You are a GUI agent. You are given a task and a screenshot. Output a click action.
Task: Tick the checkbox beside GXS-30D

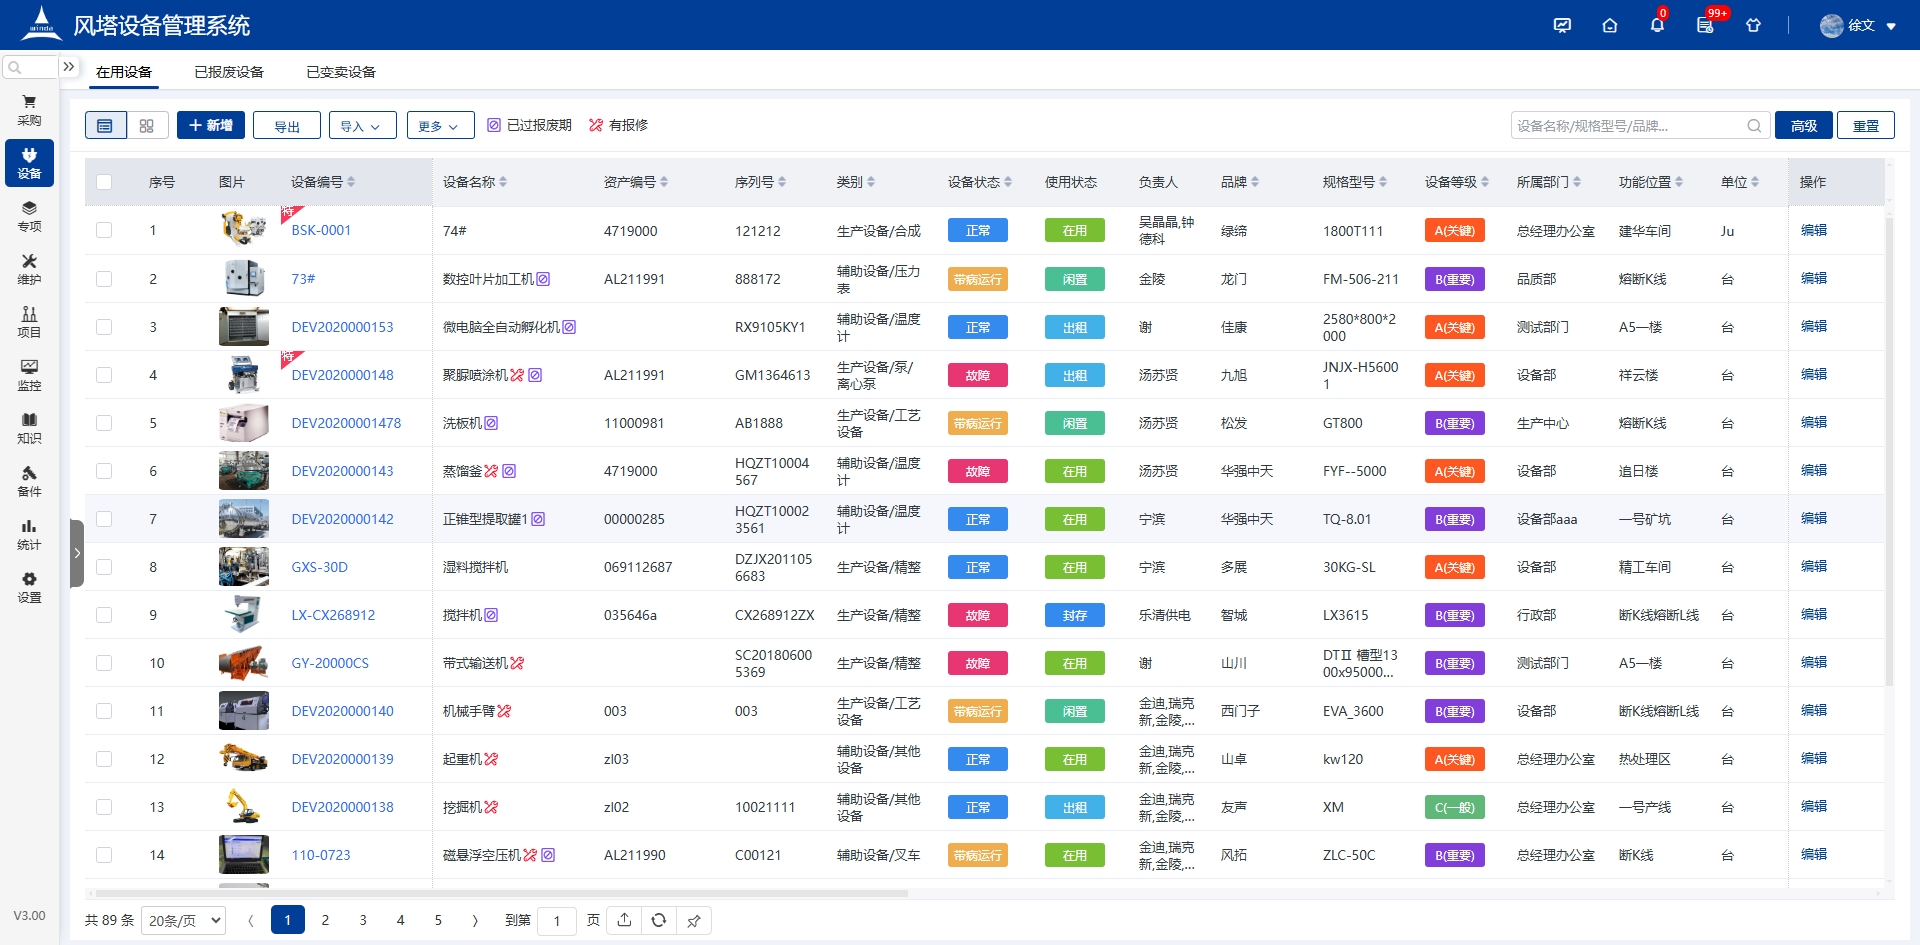[104, 566]
